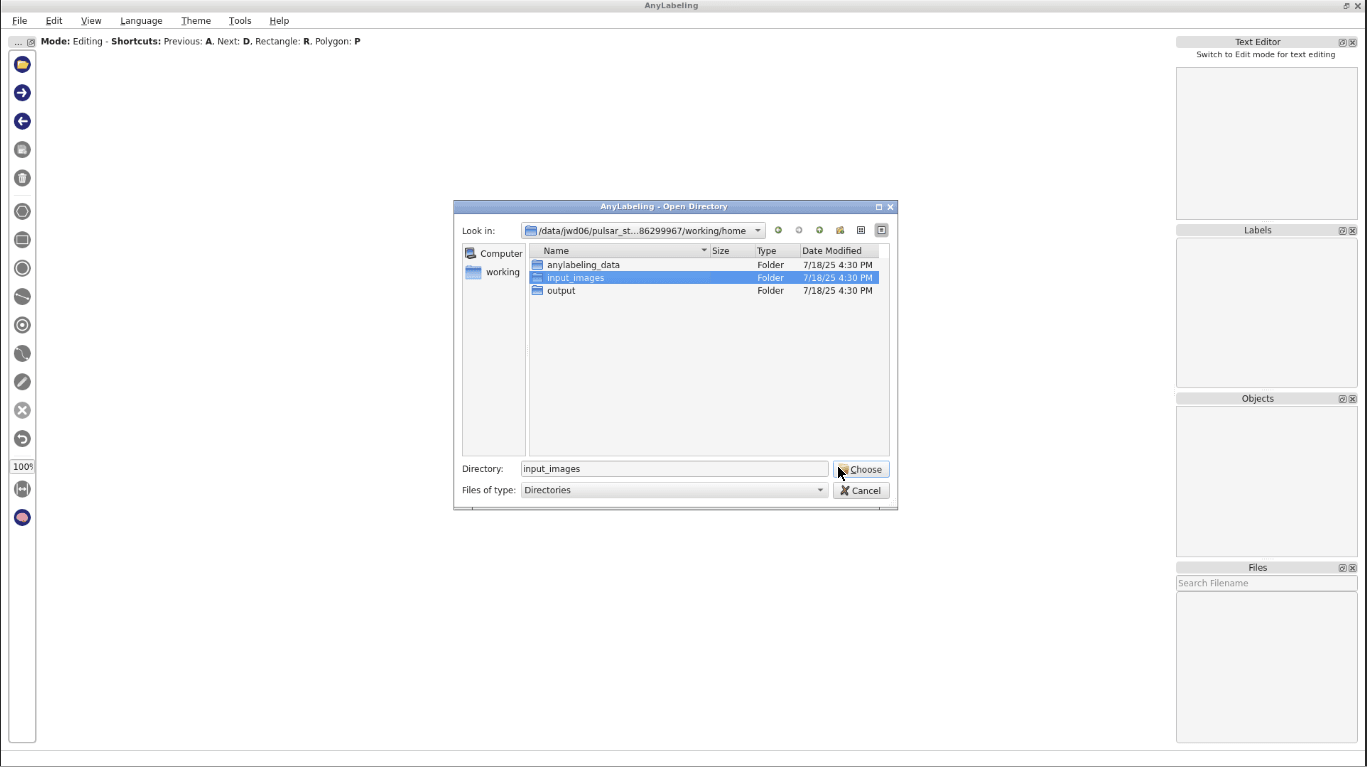Click the Edit shapes pencil icon
The image size is (1367, 767).
(22, 382)
